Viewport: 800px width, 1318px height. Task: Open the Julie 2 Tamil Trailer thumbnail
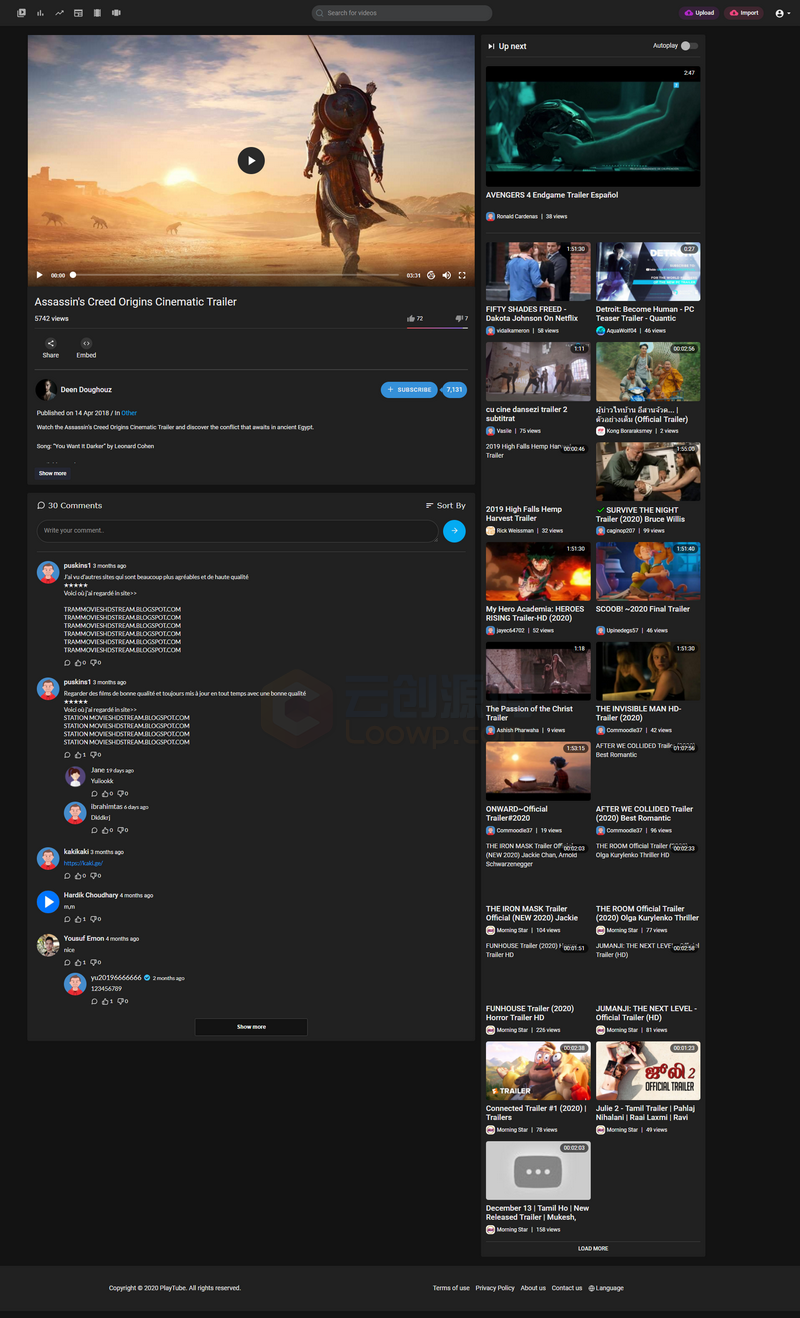pos(648,1071)
